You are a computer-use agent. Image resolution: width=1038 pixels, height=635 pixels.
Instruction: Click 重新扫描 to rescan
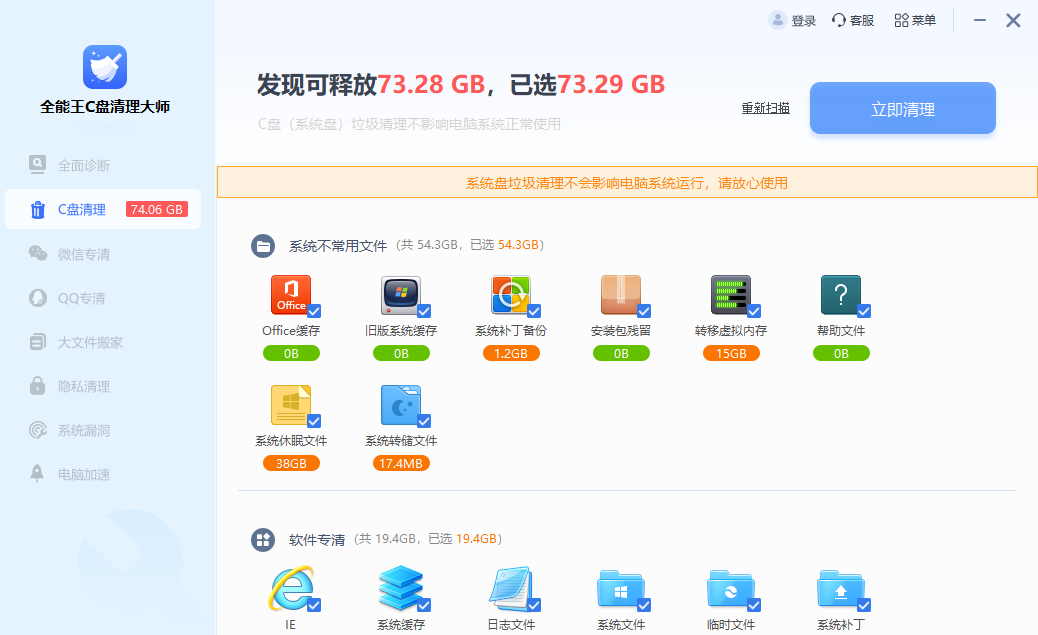click(x=768, y=108)
